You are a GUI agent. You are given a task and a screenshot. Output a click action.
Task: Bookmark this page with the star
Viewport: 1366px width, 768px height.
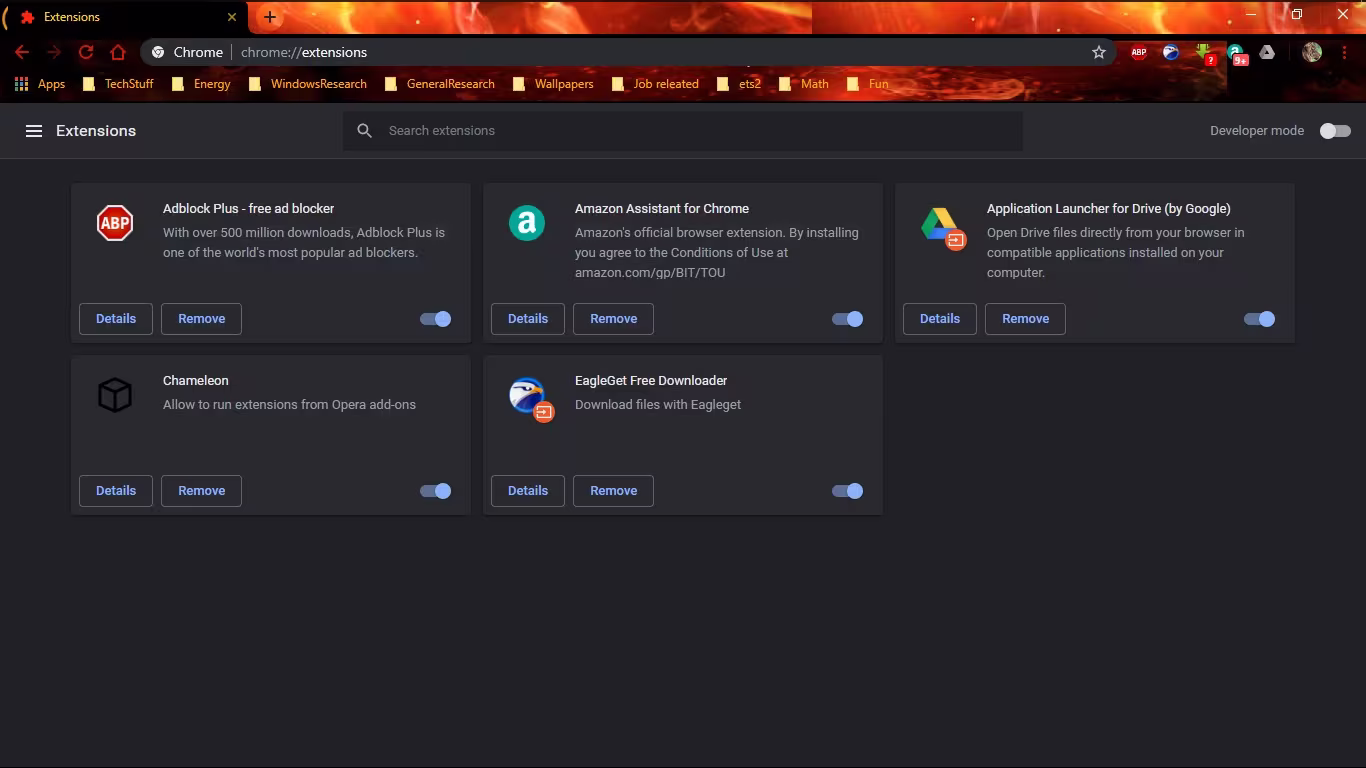(1099, 52)
